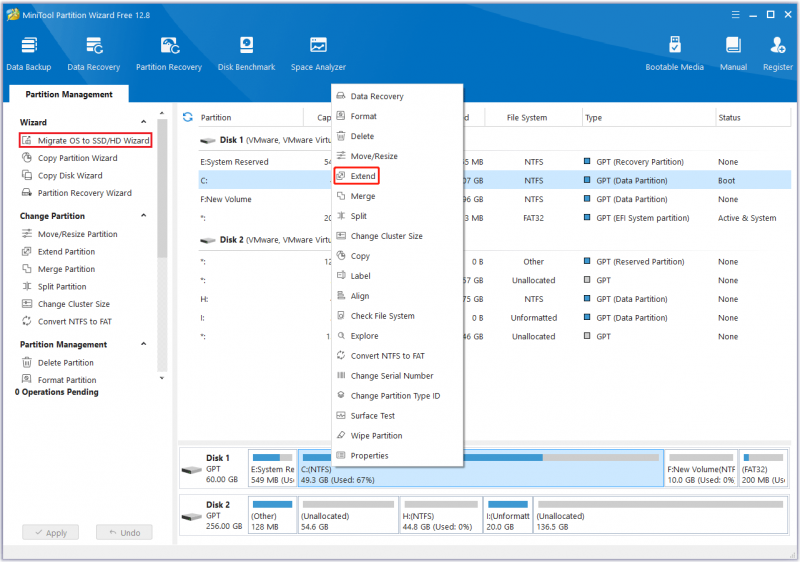800x562 pixels.
Task: Open Copy Disk Wizard in the sidebar
Action: point(62,175)
